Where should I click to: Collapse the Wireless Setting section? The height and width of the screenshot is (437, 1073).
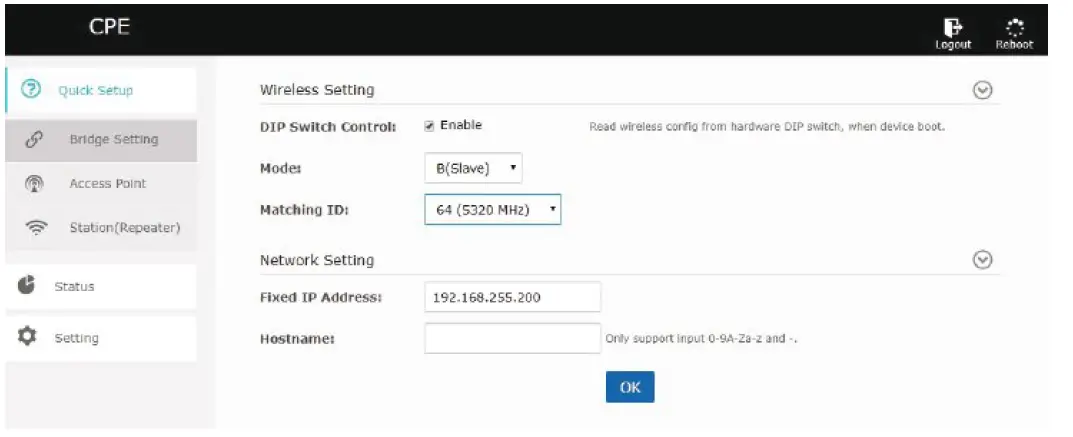pos(982,90)
